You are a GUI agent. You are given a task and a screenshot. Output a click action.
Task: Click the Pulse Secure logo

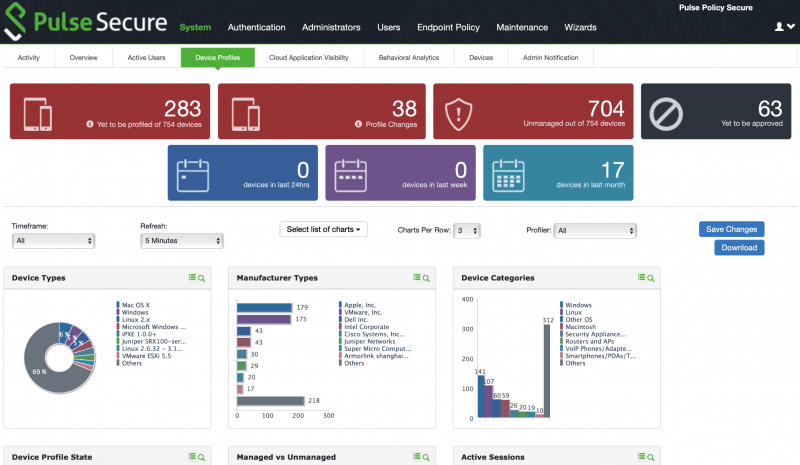(85, 21)
